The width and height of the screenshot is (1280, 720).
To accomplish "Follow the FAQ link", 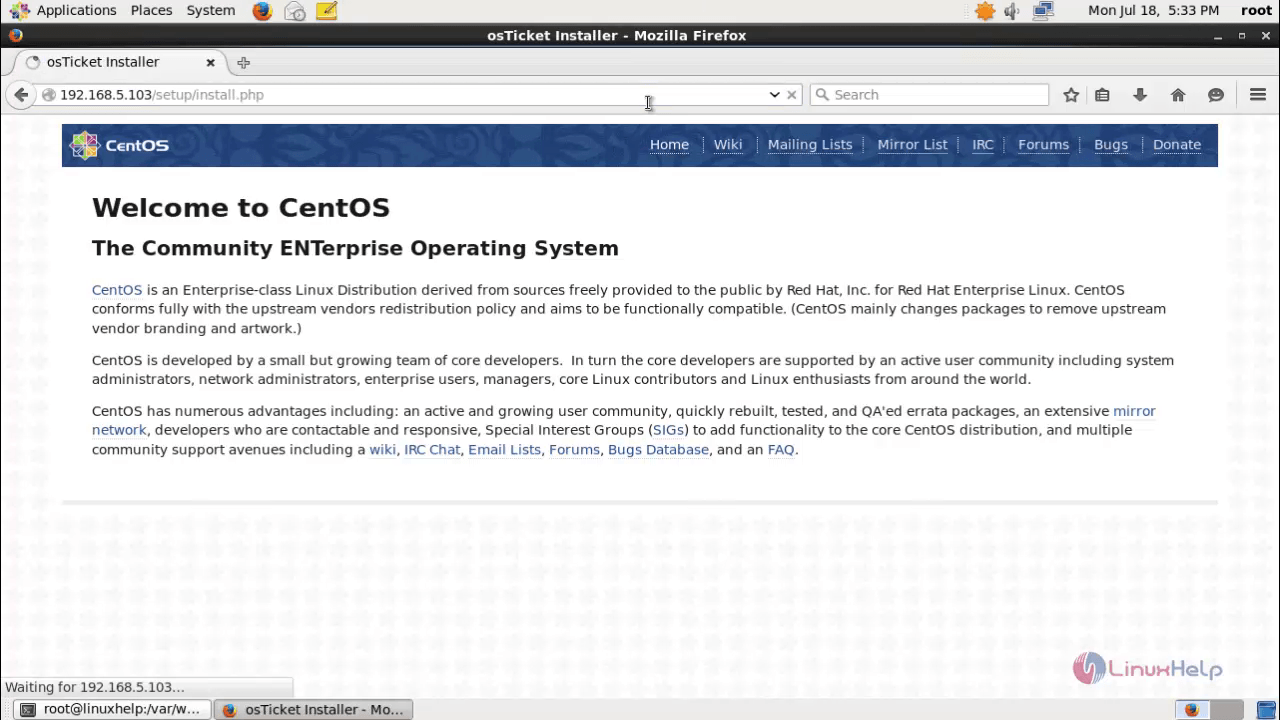I will pos(781,450).
